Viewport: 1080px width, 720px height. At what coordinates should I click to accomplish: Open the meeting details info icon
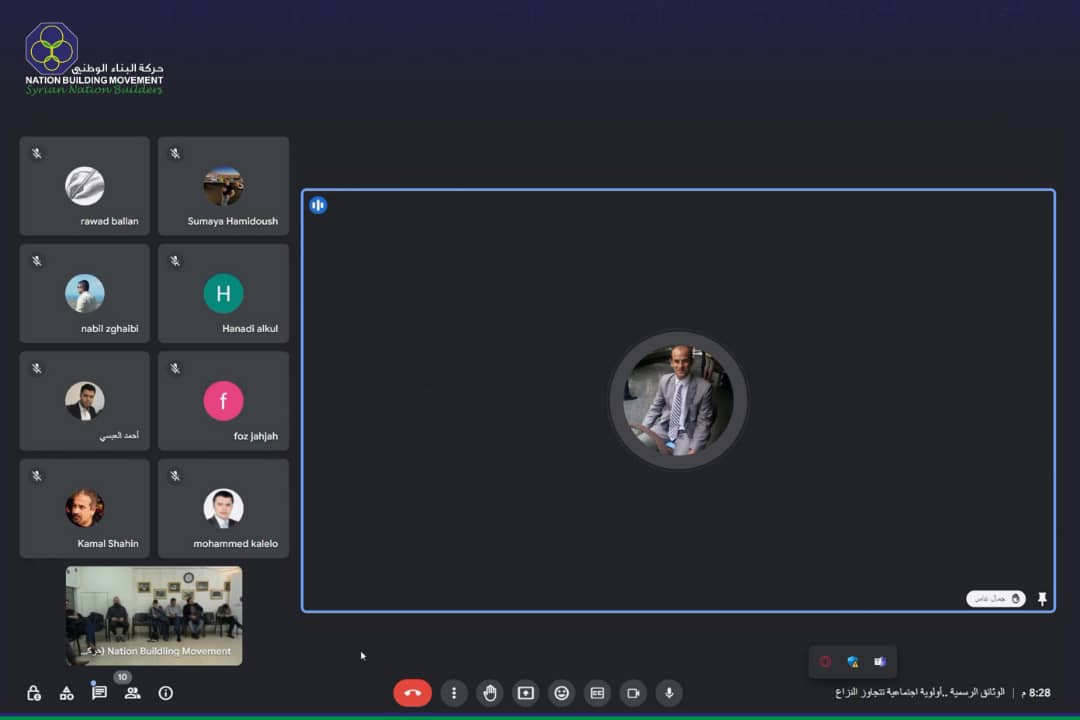pos(166,693)
